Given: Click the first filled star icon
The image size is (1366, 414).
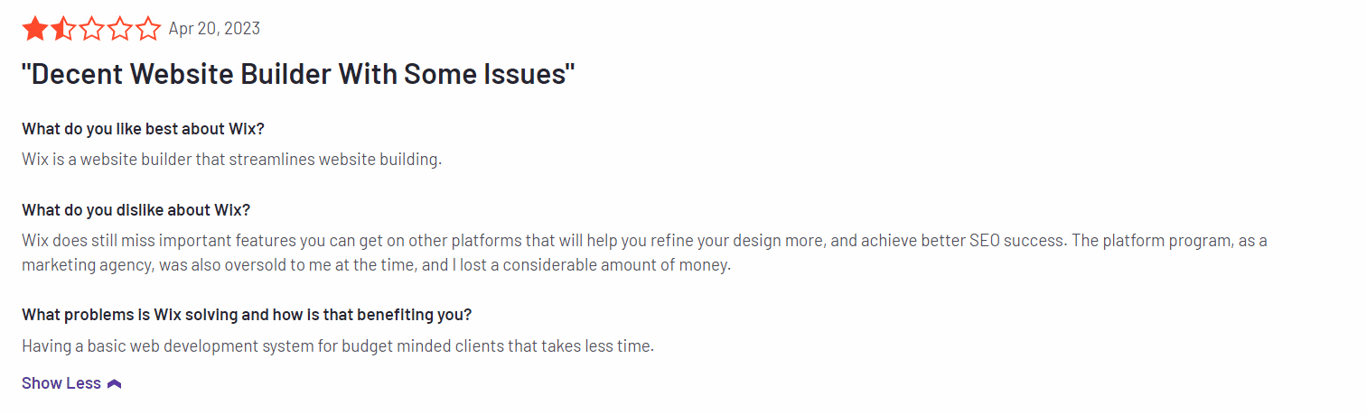Looking at the screenshot, I should [35, 28].
